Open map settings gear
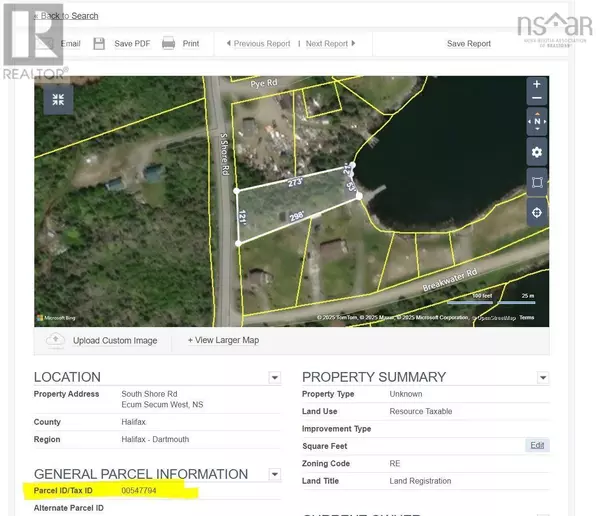Screen dimensions: 600x516 click(537, 152)
